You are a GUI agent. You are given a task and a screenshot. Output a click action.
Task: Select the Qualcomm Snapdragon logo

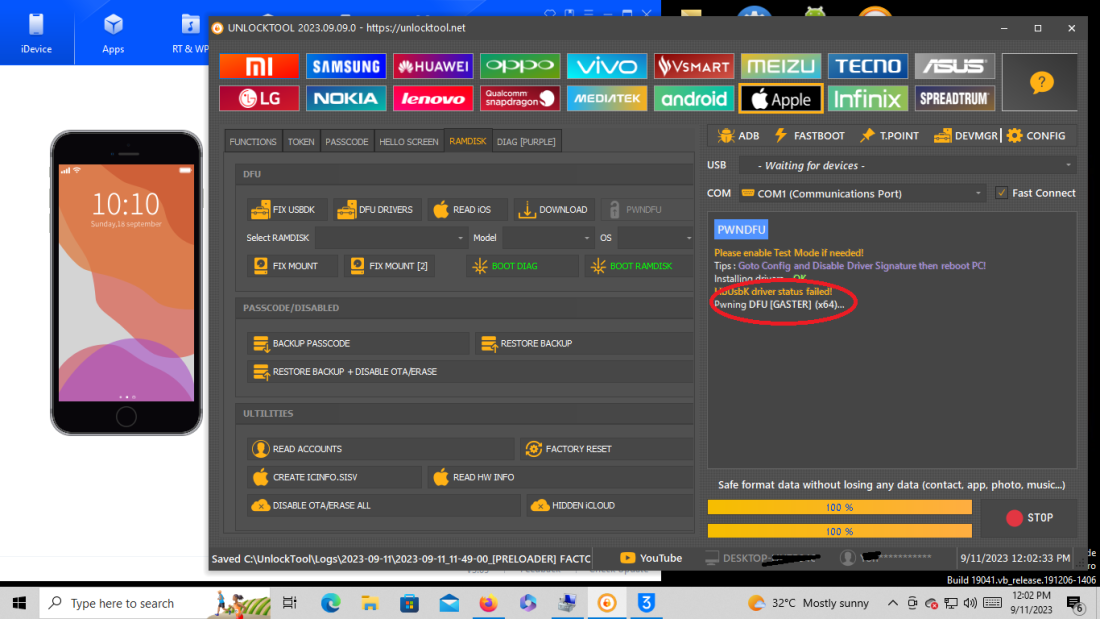tap(520, 98)
